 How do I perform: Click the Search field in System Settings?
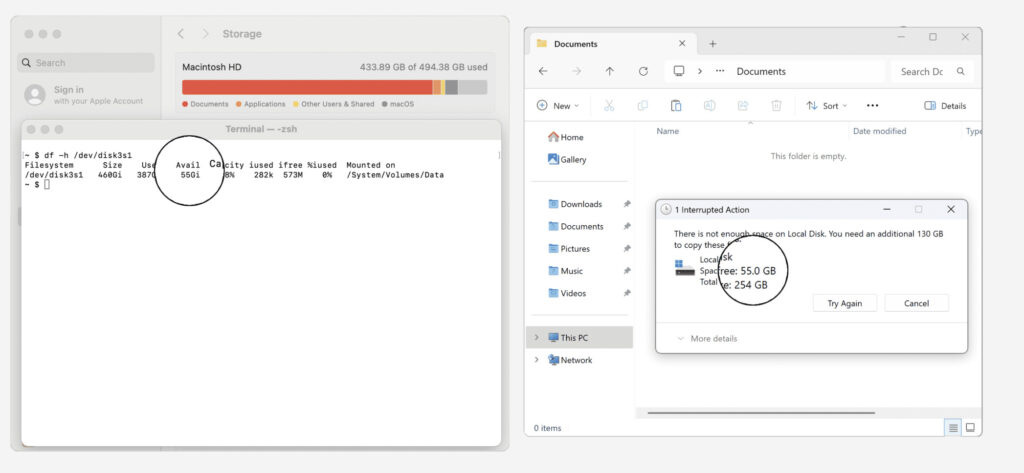[86, 63]
